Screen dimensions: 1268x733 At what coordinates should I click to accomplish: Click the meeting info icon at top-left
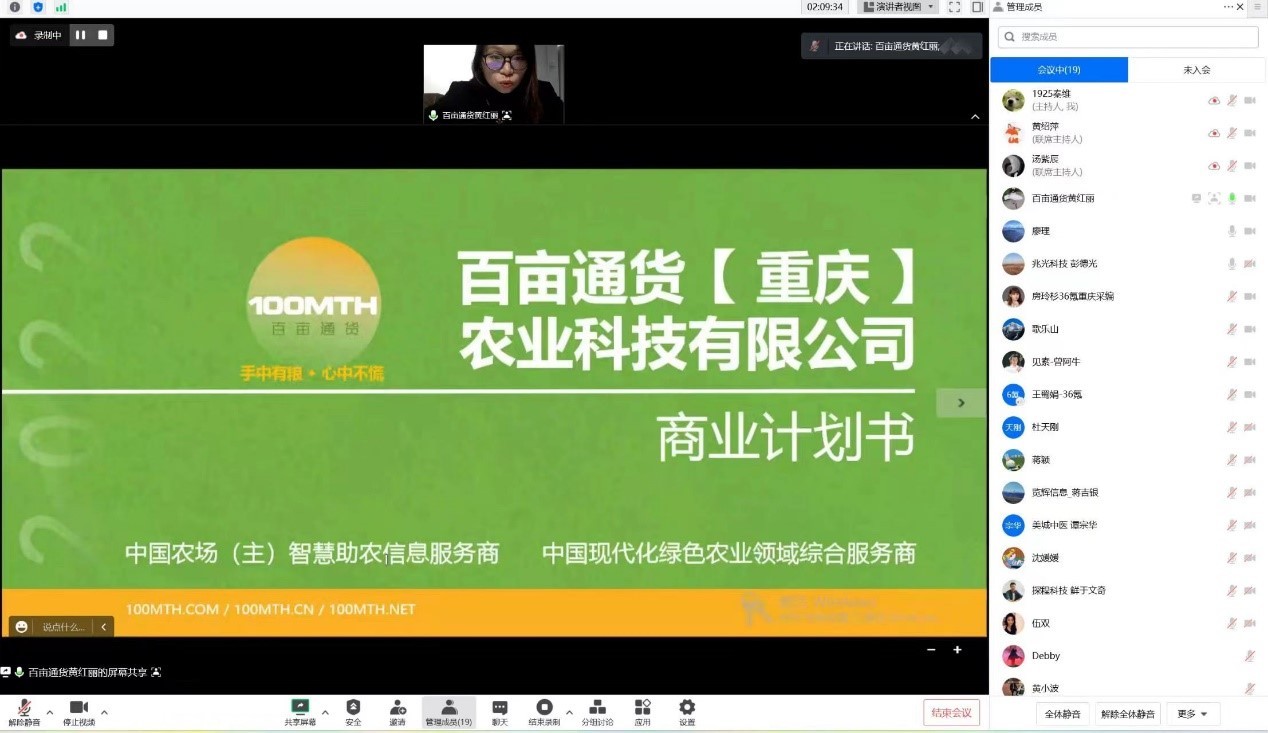coord(14,7)
